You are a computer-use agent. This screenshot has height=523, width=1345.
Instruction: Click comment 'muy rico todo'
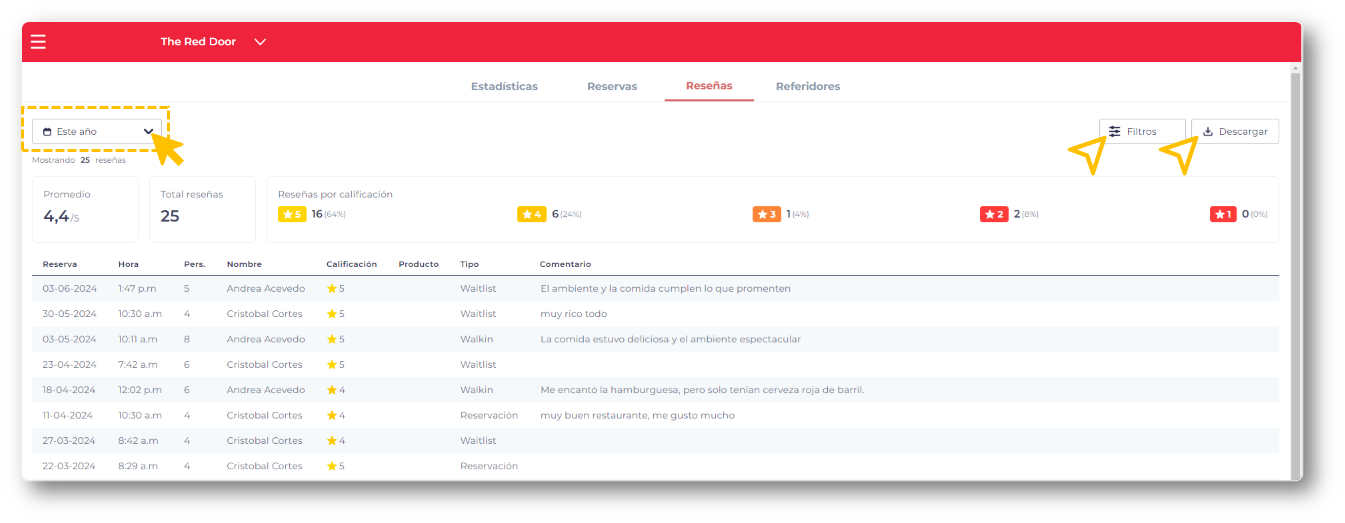pos(573,314)
